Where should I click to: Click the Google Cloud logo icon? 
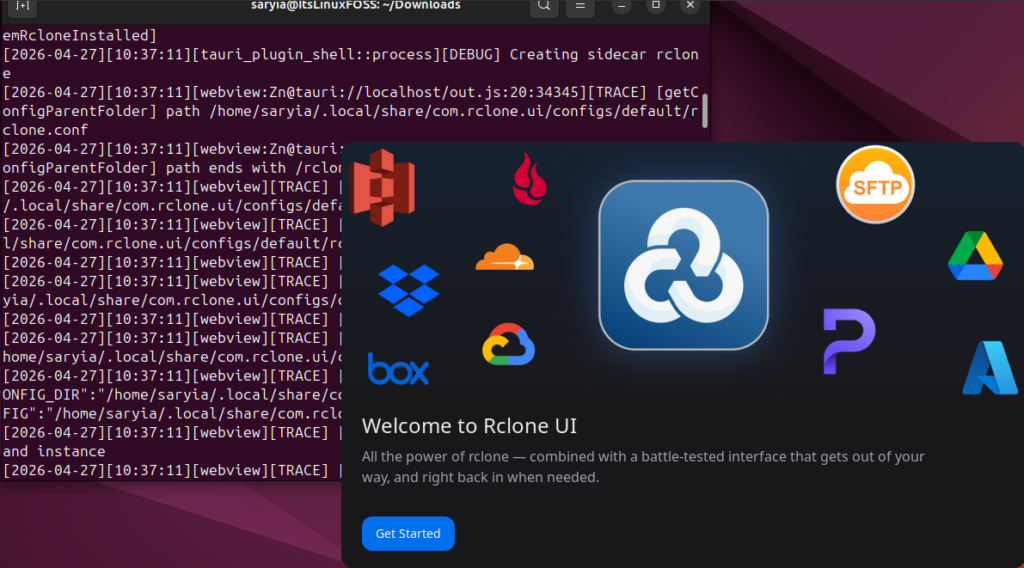pos(509,344)
